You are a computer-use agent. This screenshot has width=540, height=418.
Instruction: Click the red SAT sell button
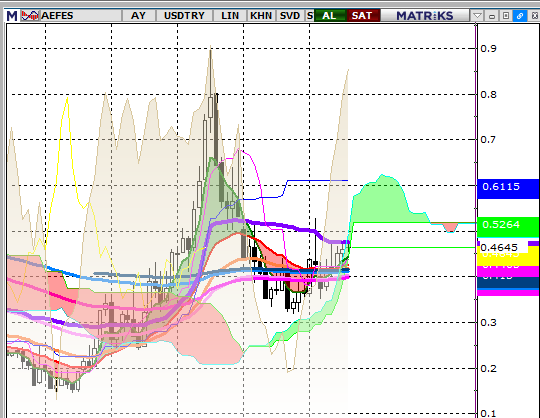coord(362,16)
